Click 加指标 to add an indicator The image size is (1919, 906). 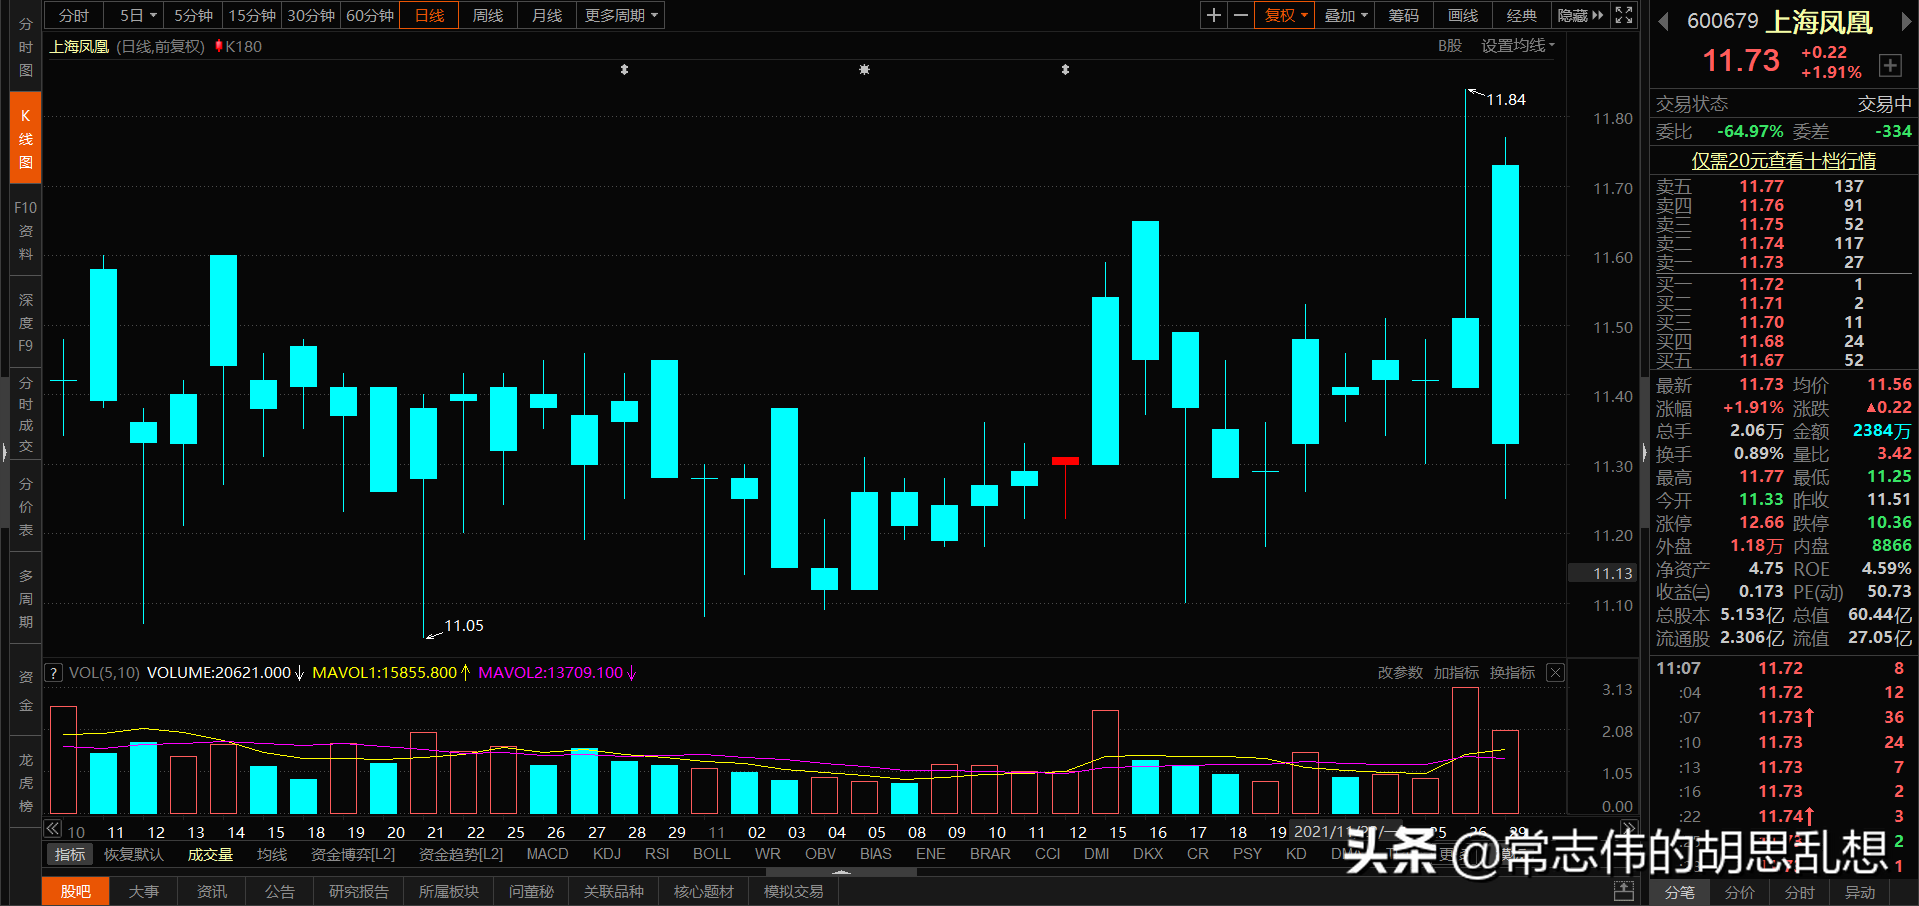(x=1456, y=672)
